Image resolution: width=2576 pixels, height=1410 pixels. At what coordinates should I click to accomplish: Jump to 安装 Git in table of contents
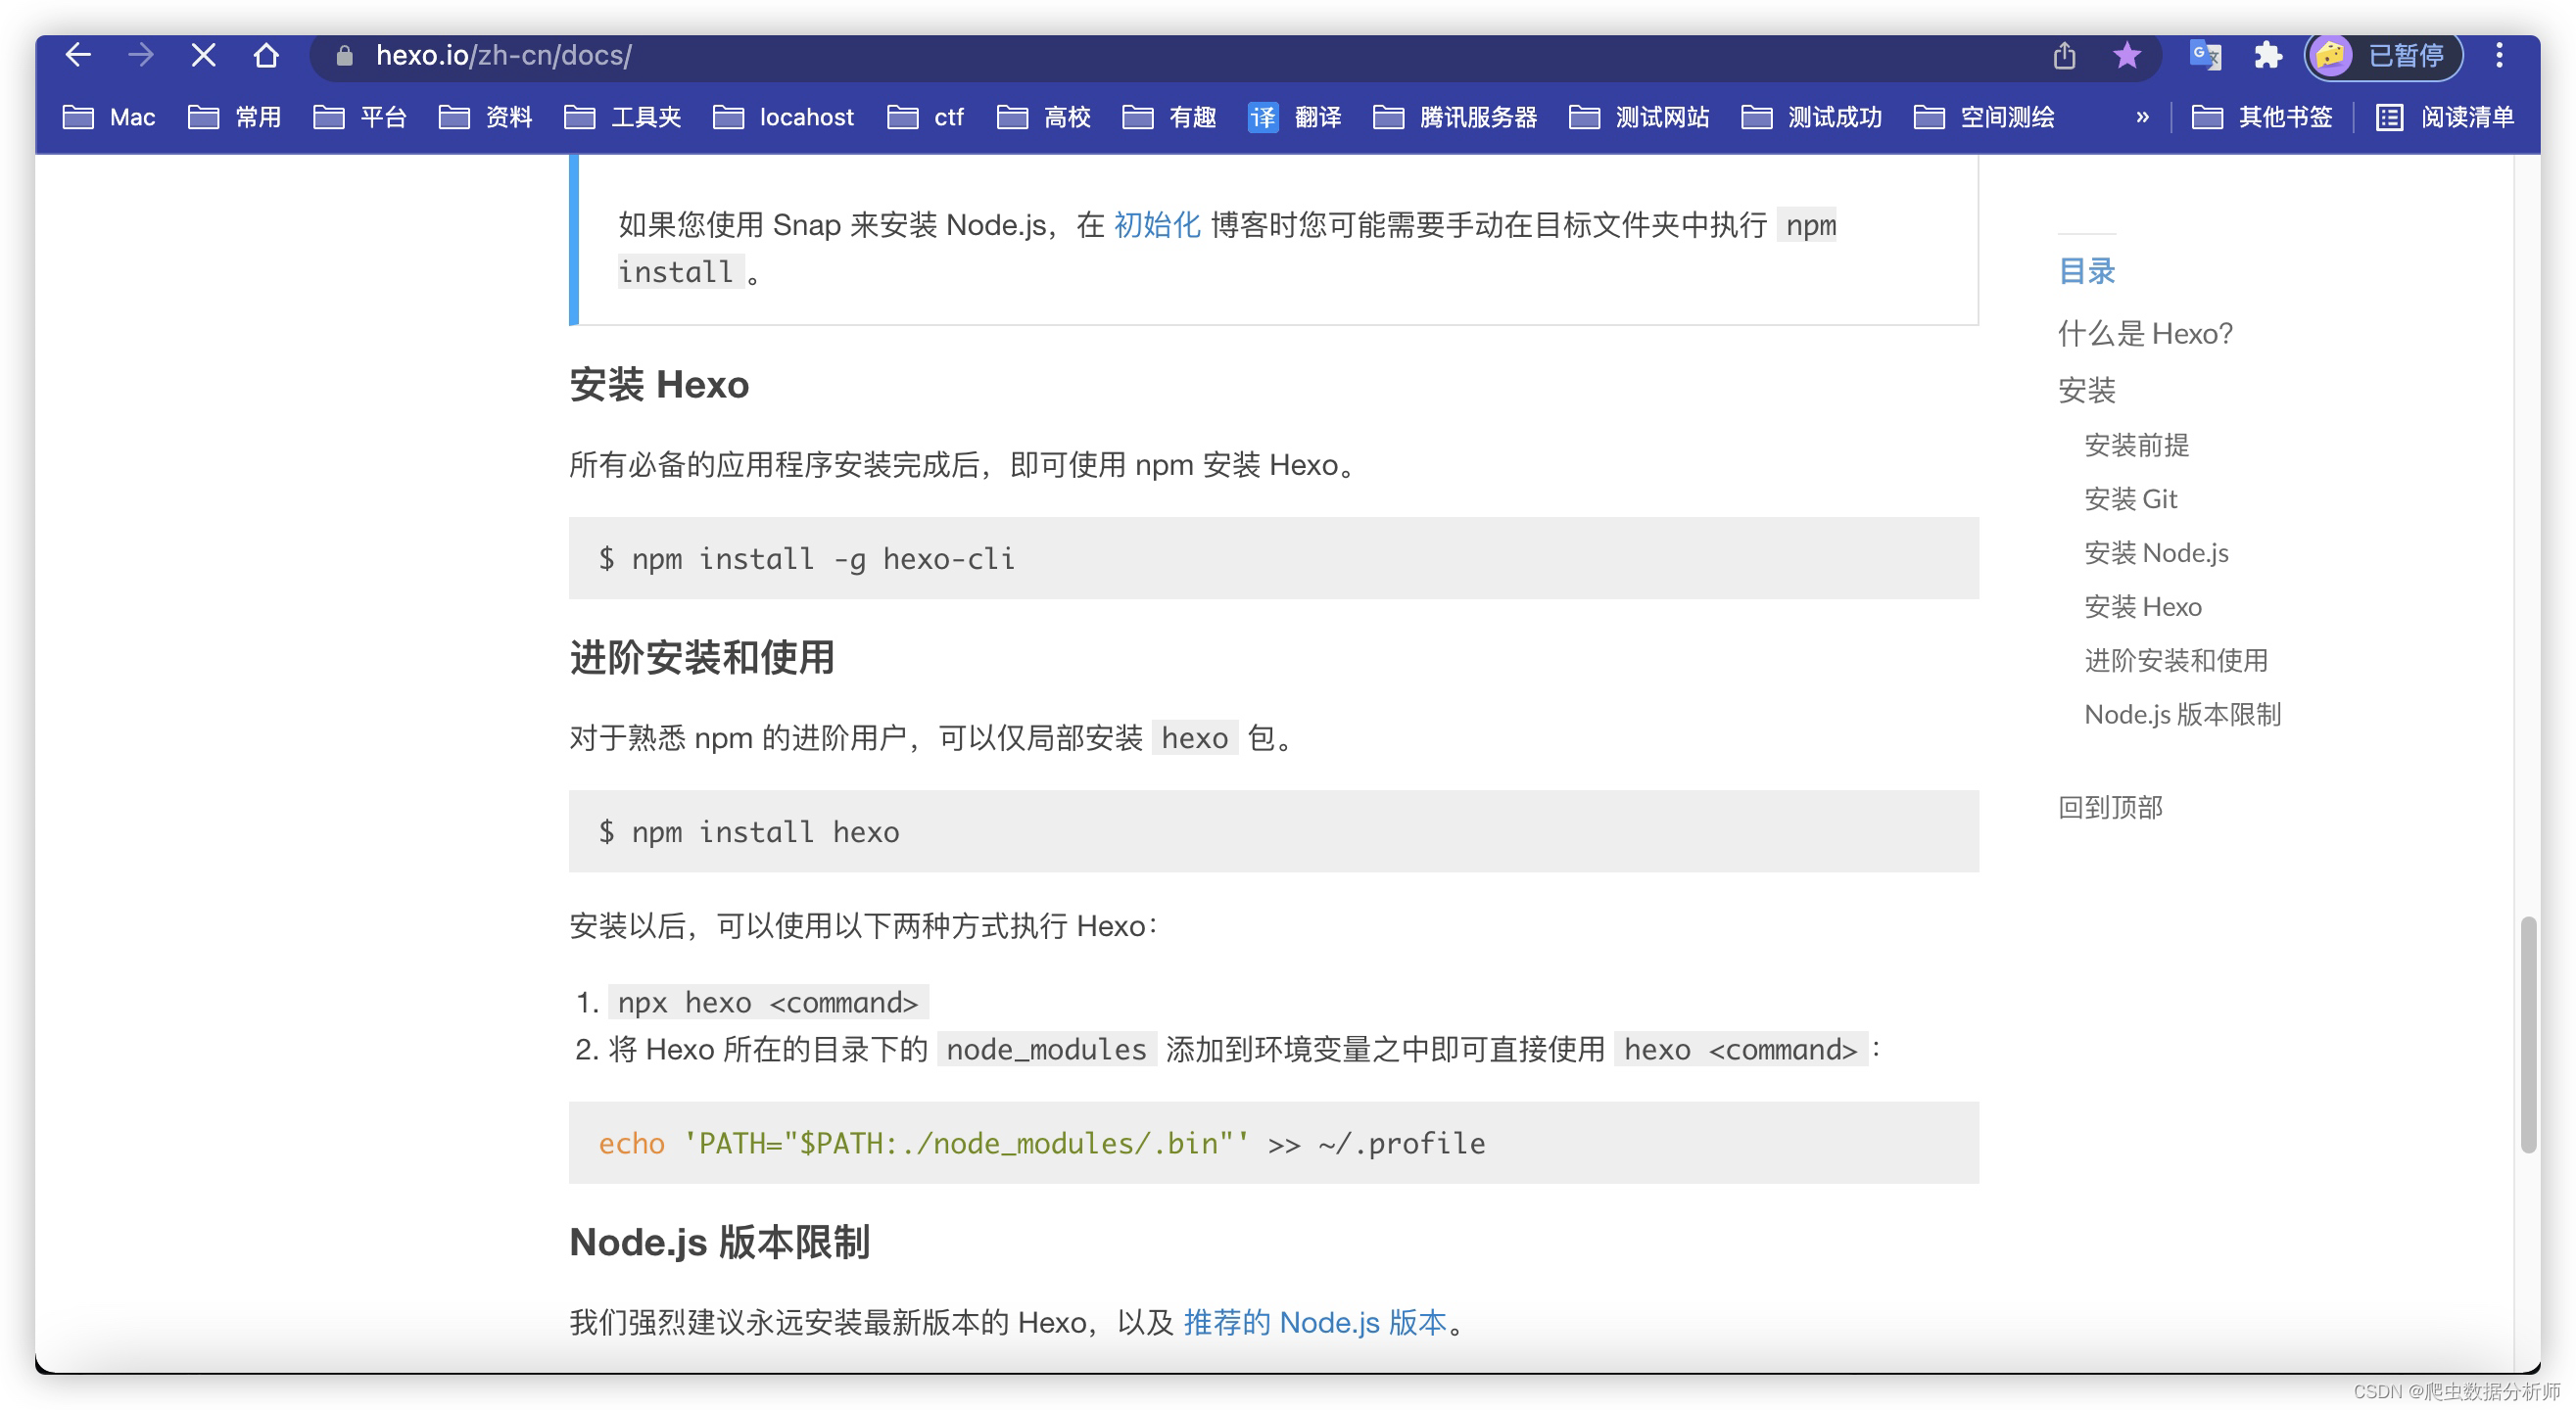(2130, 499)
